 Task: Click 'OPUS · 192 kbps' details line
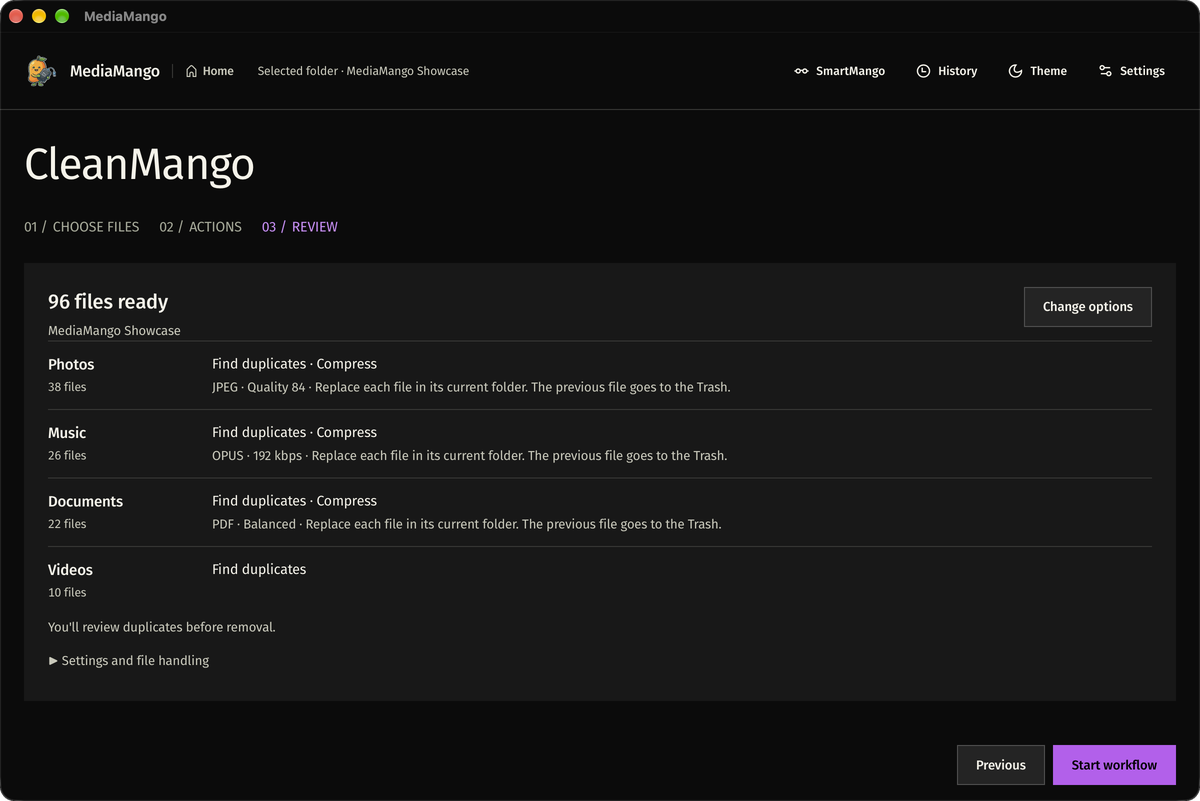(469, 456)
